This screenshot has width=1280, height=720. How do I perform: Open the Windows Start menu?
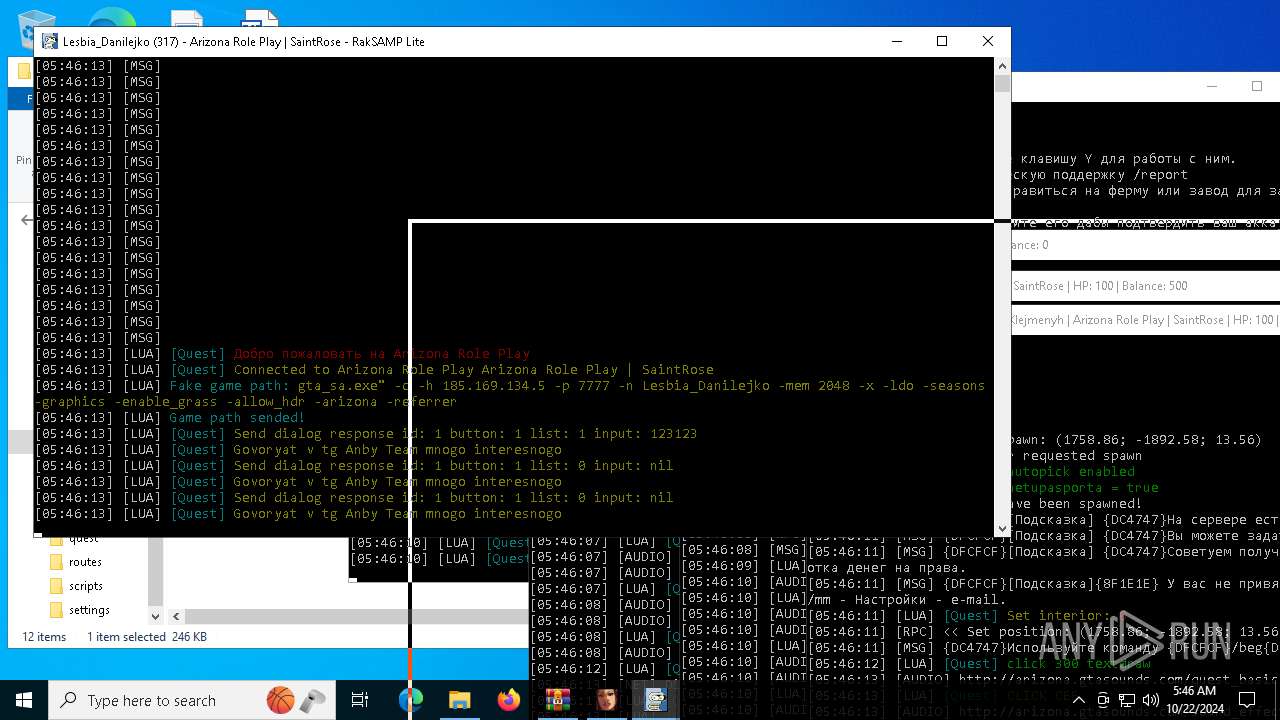[24, 700]
